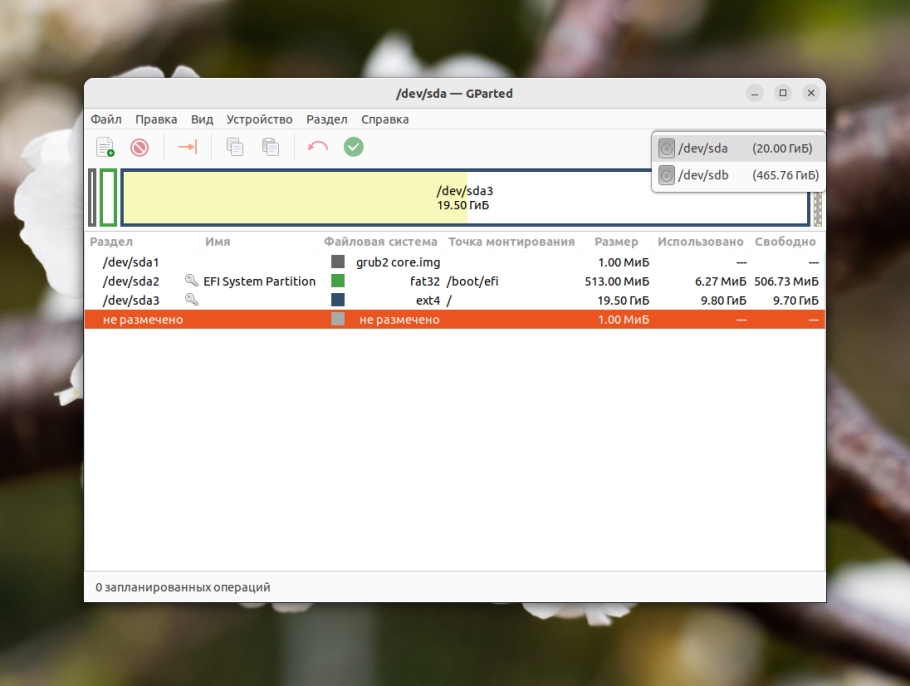910x686 pixels.
Task: Select the /dev/sda1 partition row
Action: click(x=455, y=262)
